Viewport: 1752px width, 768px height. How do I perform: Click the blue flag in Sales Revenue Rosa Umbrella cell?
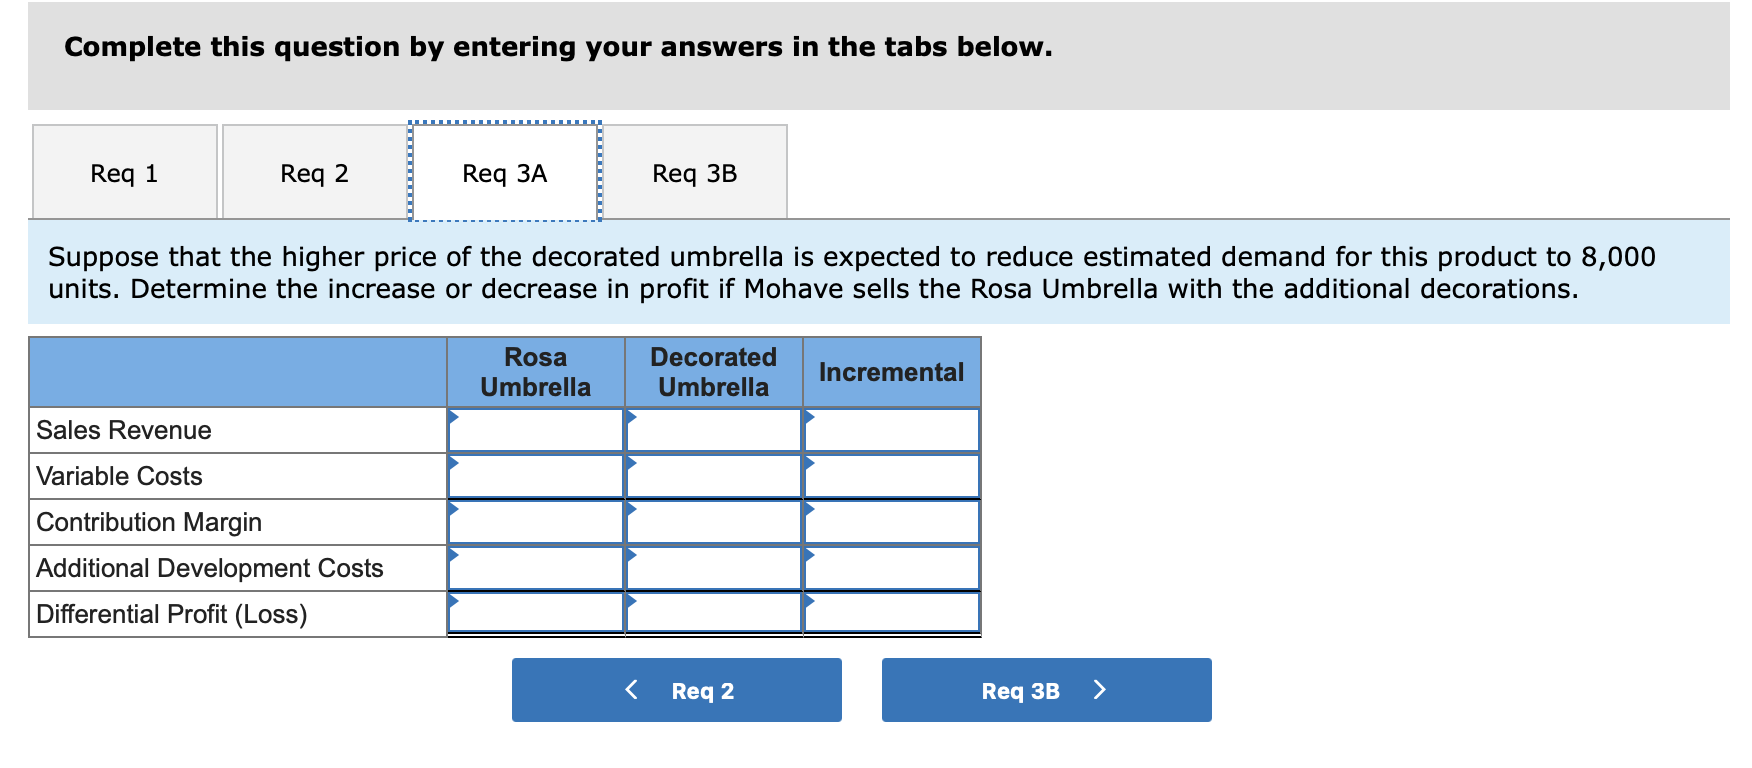point(455,417)
